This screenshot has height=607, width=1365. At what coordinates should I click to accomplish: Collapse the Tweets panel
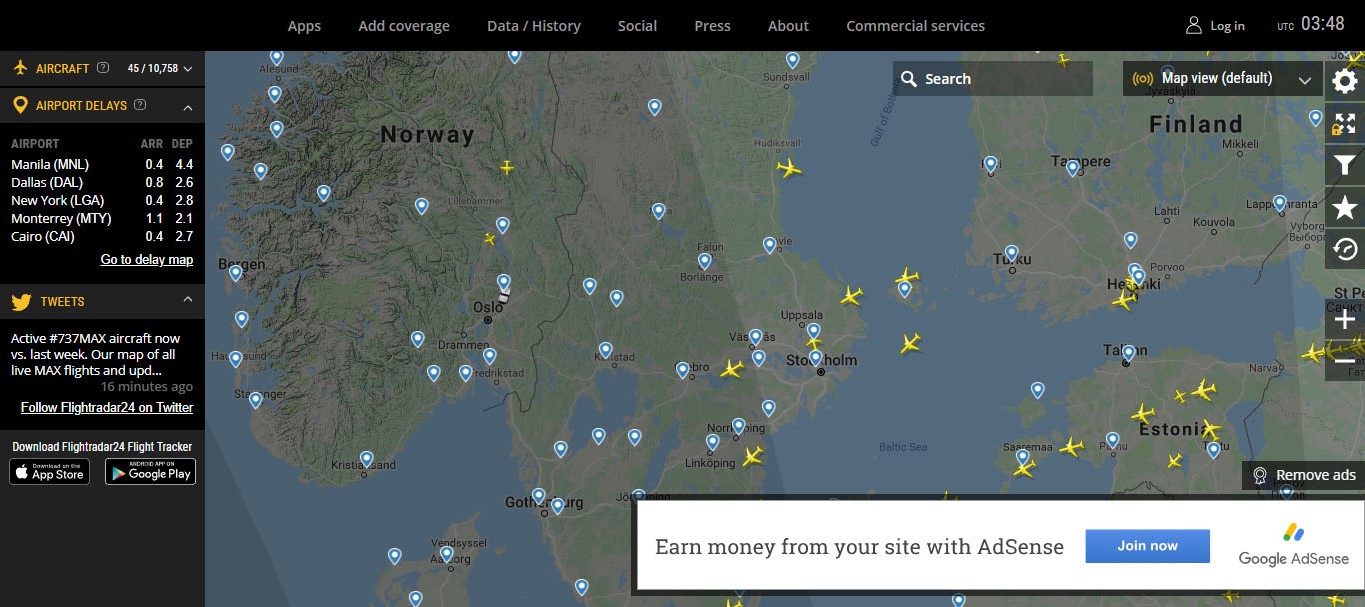[187, 300]
